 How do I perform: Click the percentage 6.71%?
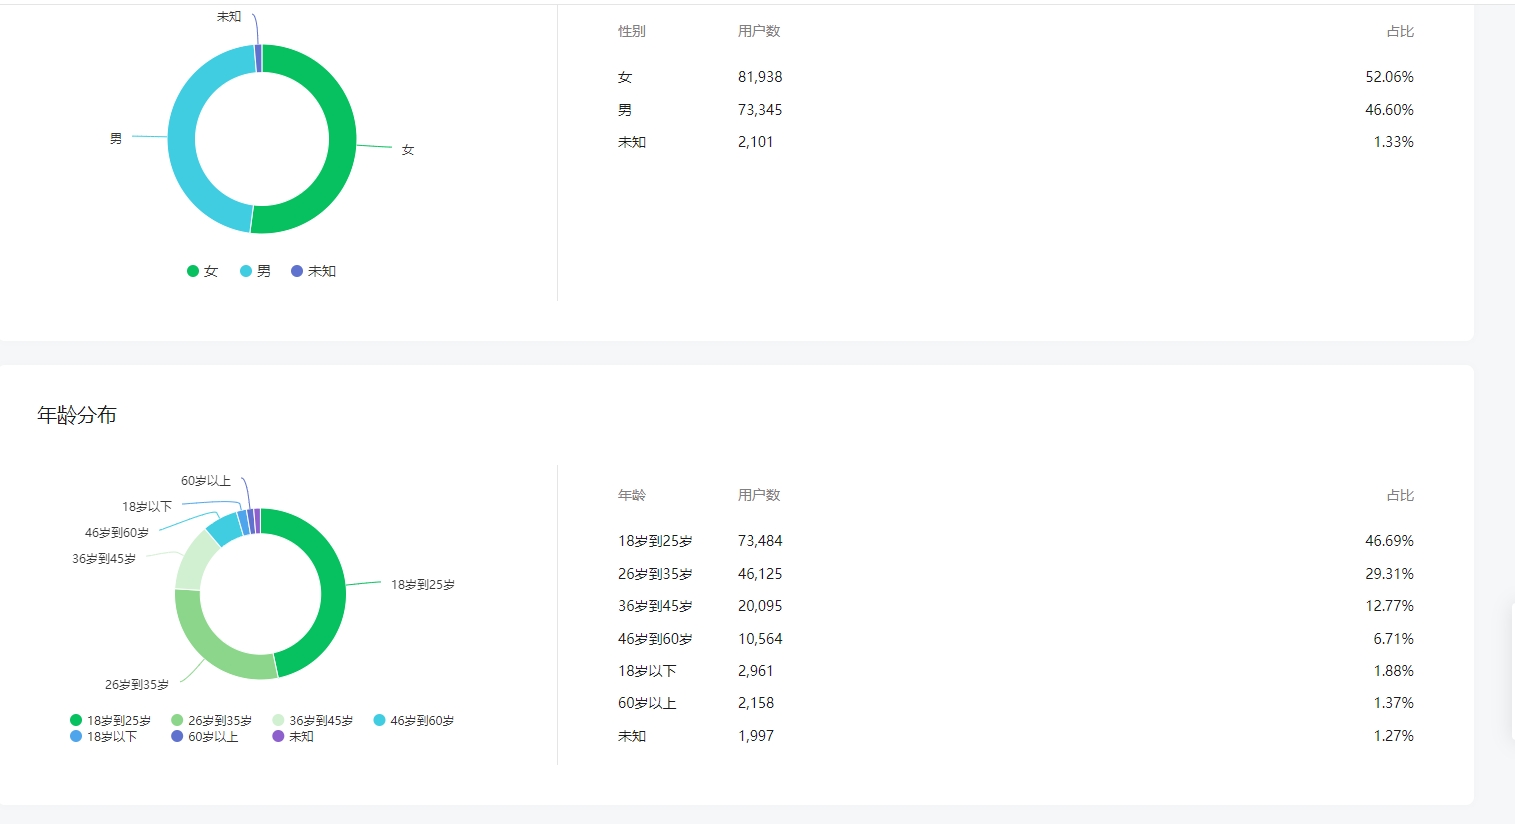[x=1394, y=639]
